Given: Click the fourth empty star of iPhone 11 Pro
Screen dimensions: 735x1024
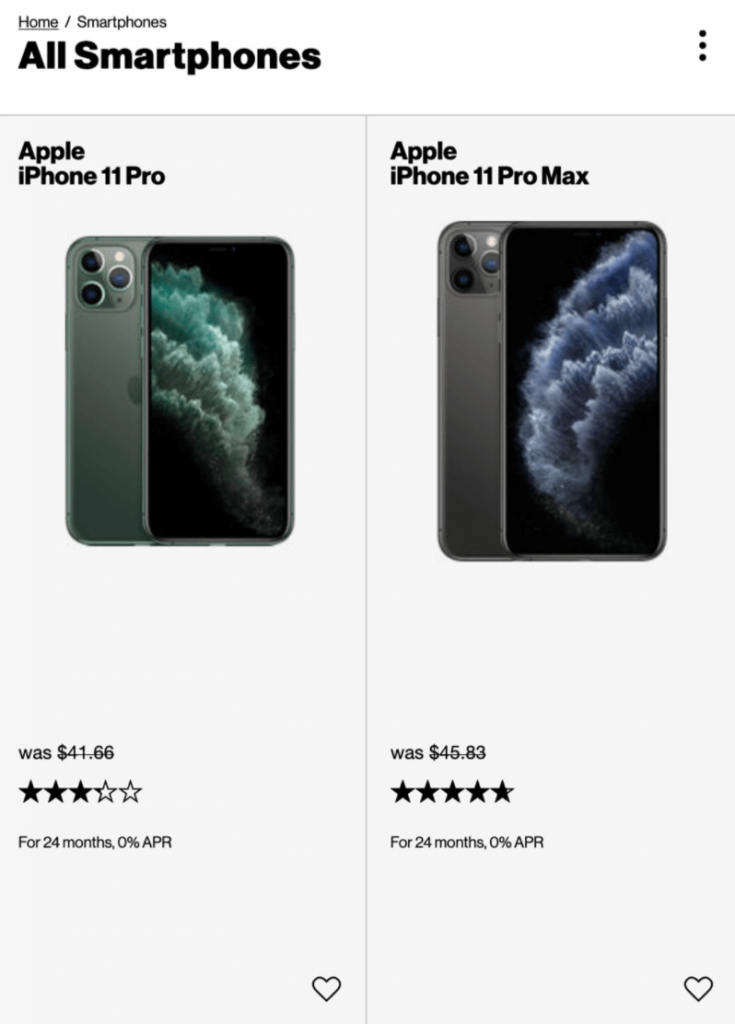Looking at the screenshot, I should 106,792.
